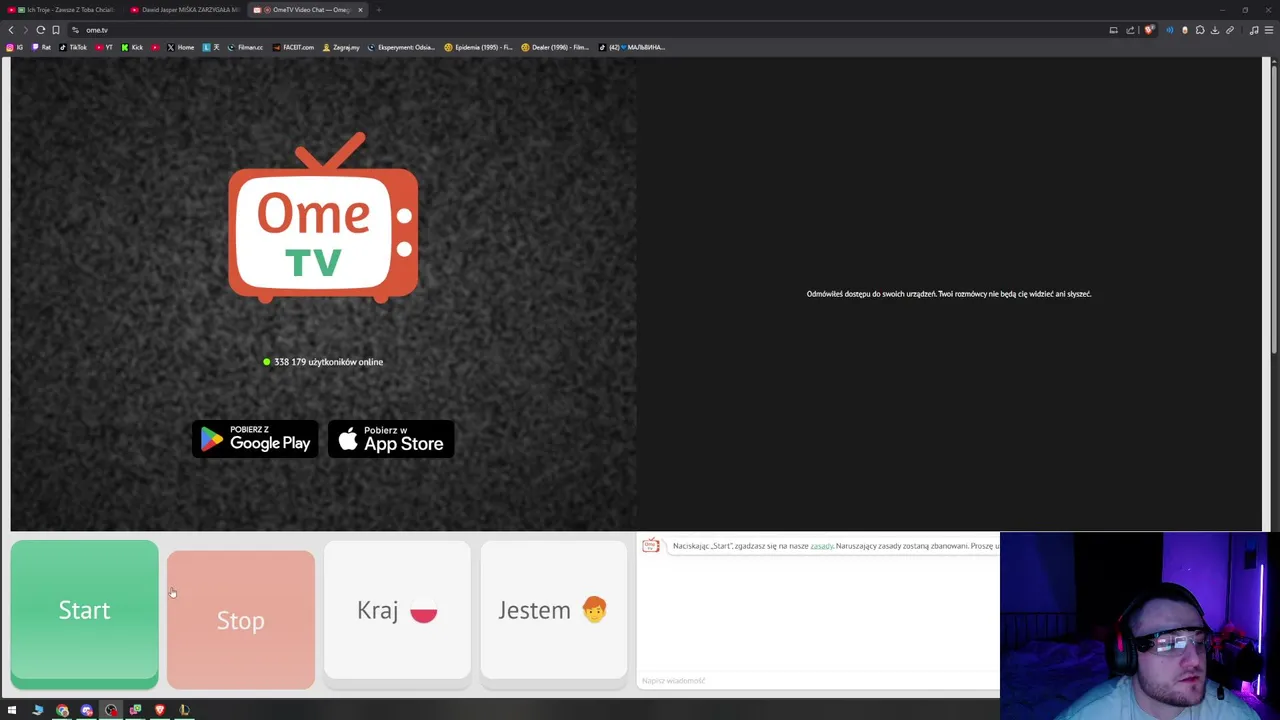Open the OBS taskbar icon
Screen dimensions: 1280x720
coord(111,710)
